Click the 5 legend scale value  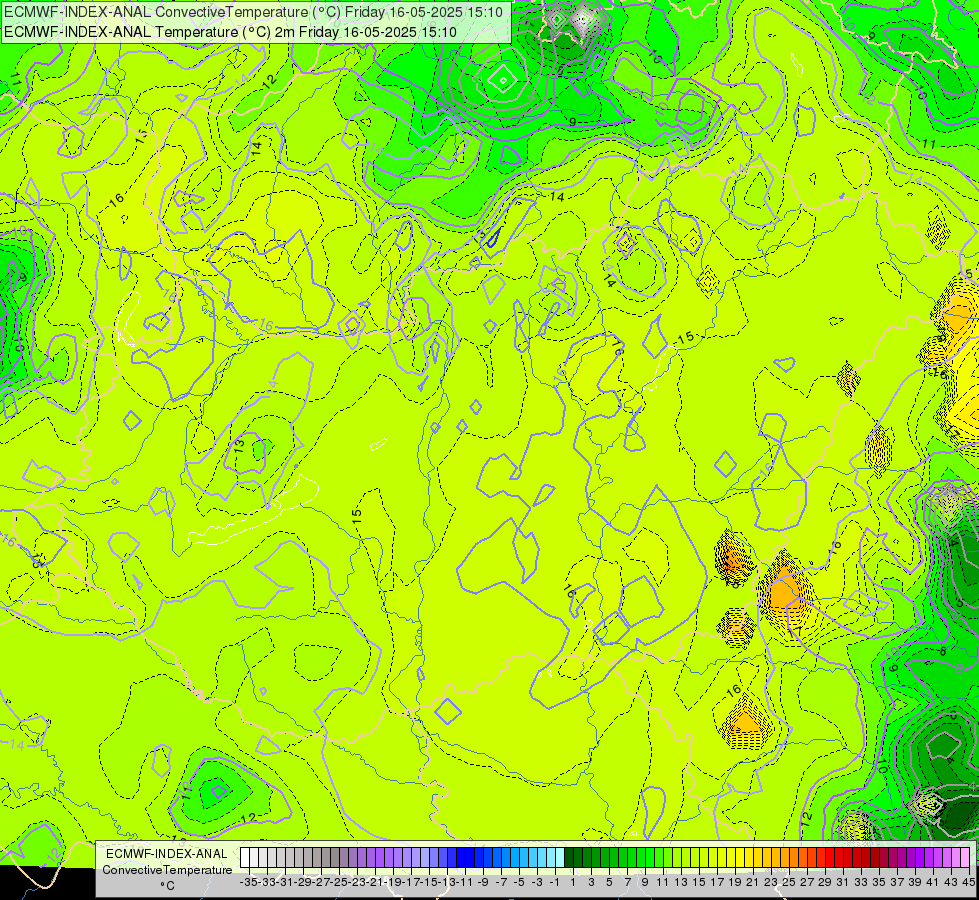pos(609,883)
